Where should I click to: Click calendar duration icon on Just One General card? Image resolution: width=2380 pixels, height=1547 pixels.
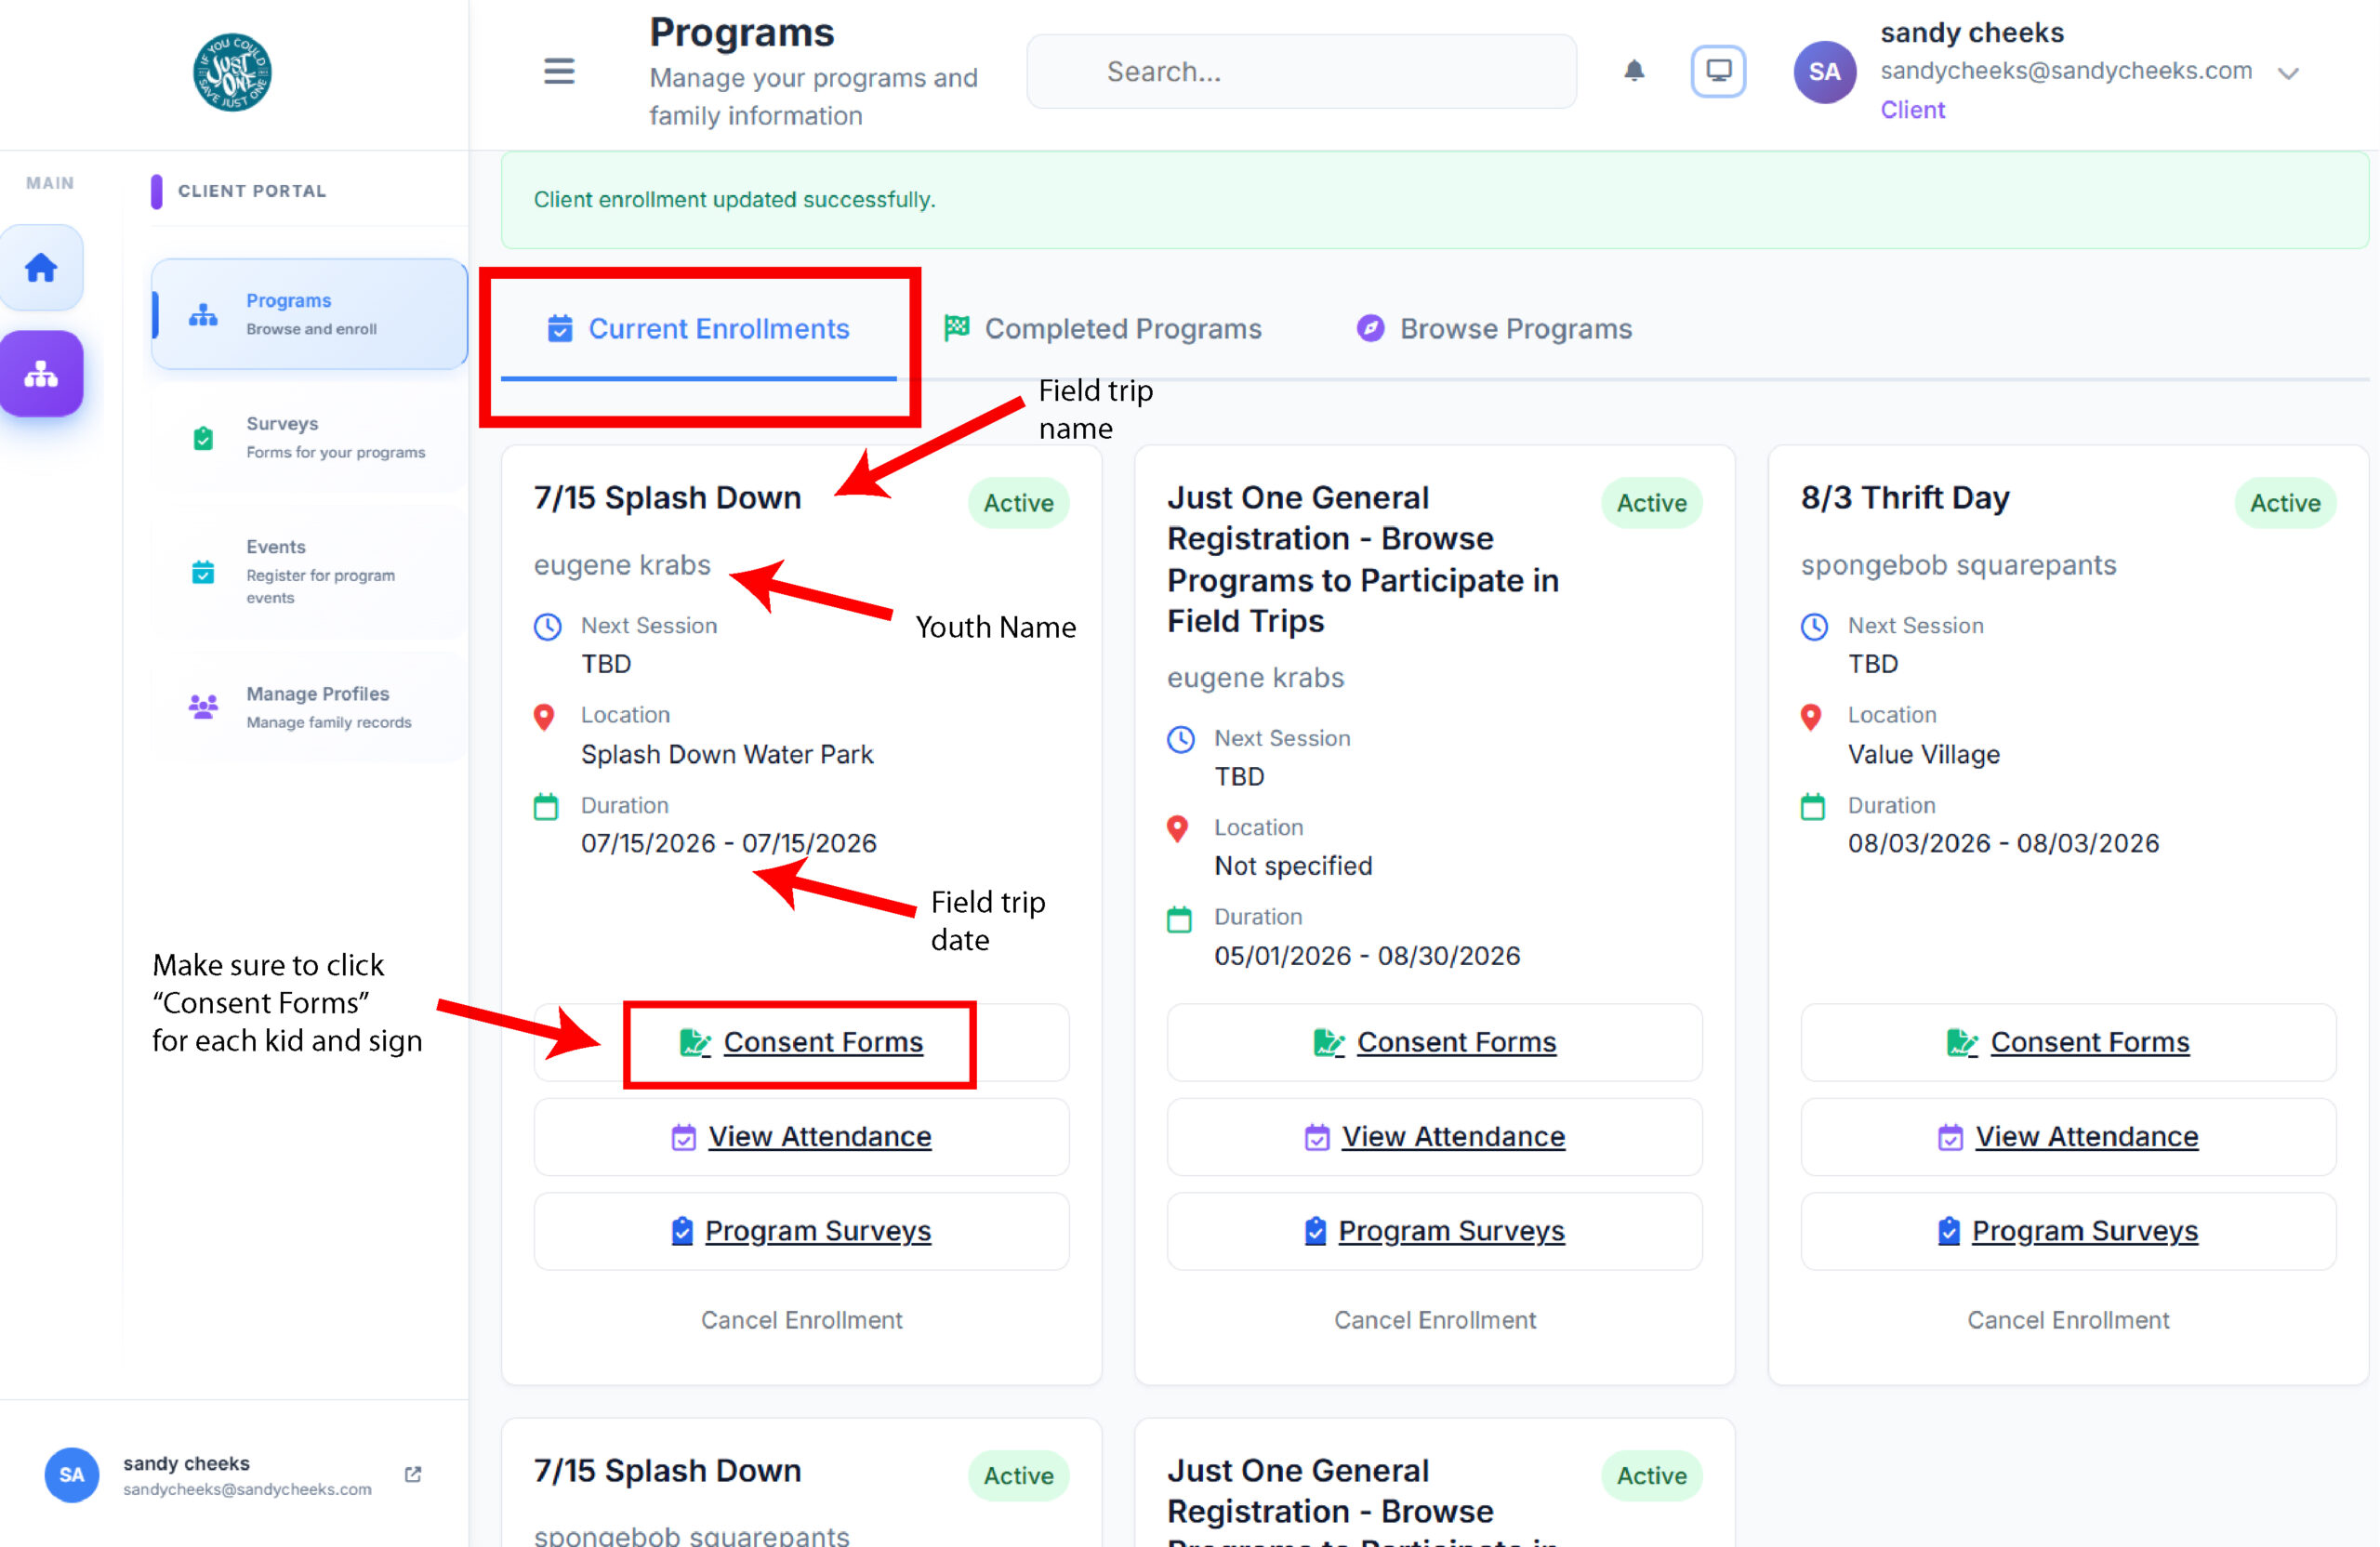pyautogui.click(x=1179, y=919)
